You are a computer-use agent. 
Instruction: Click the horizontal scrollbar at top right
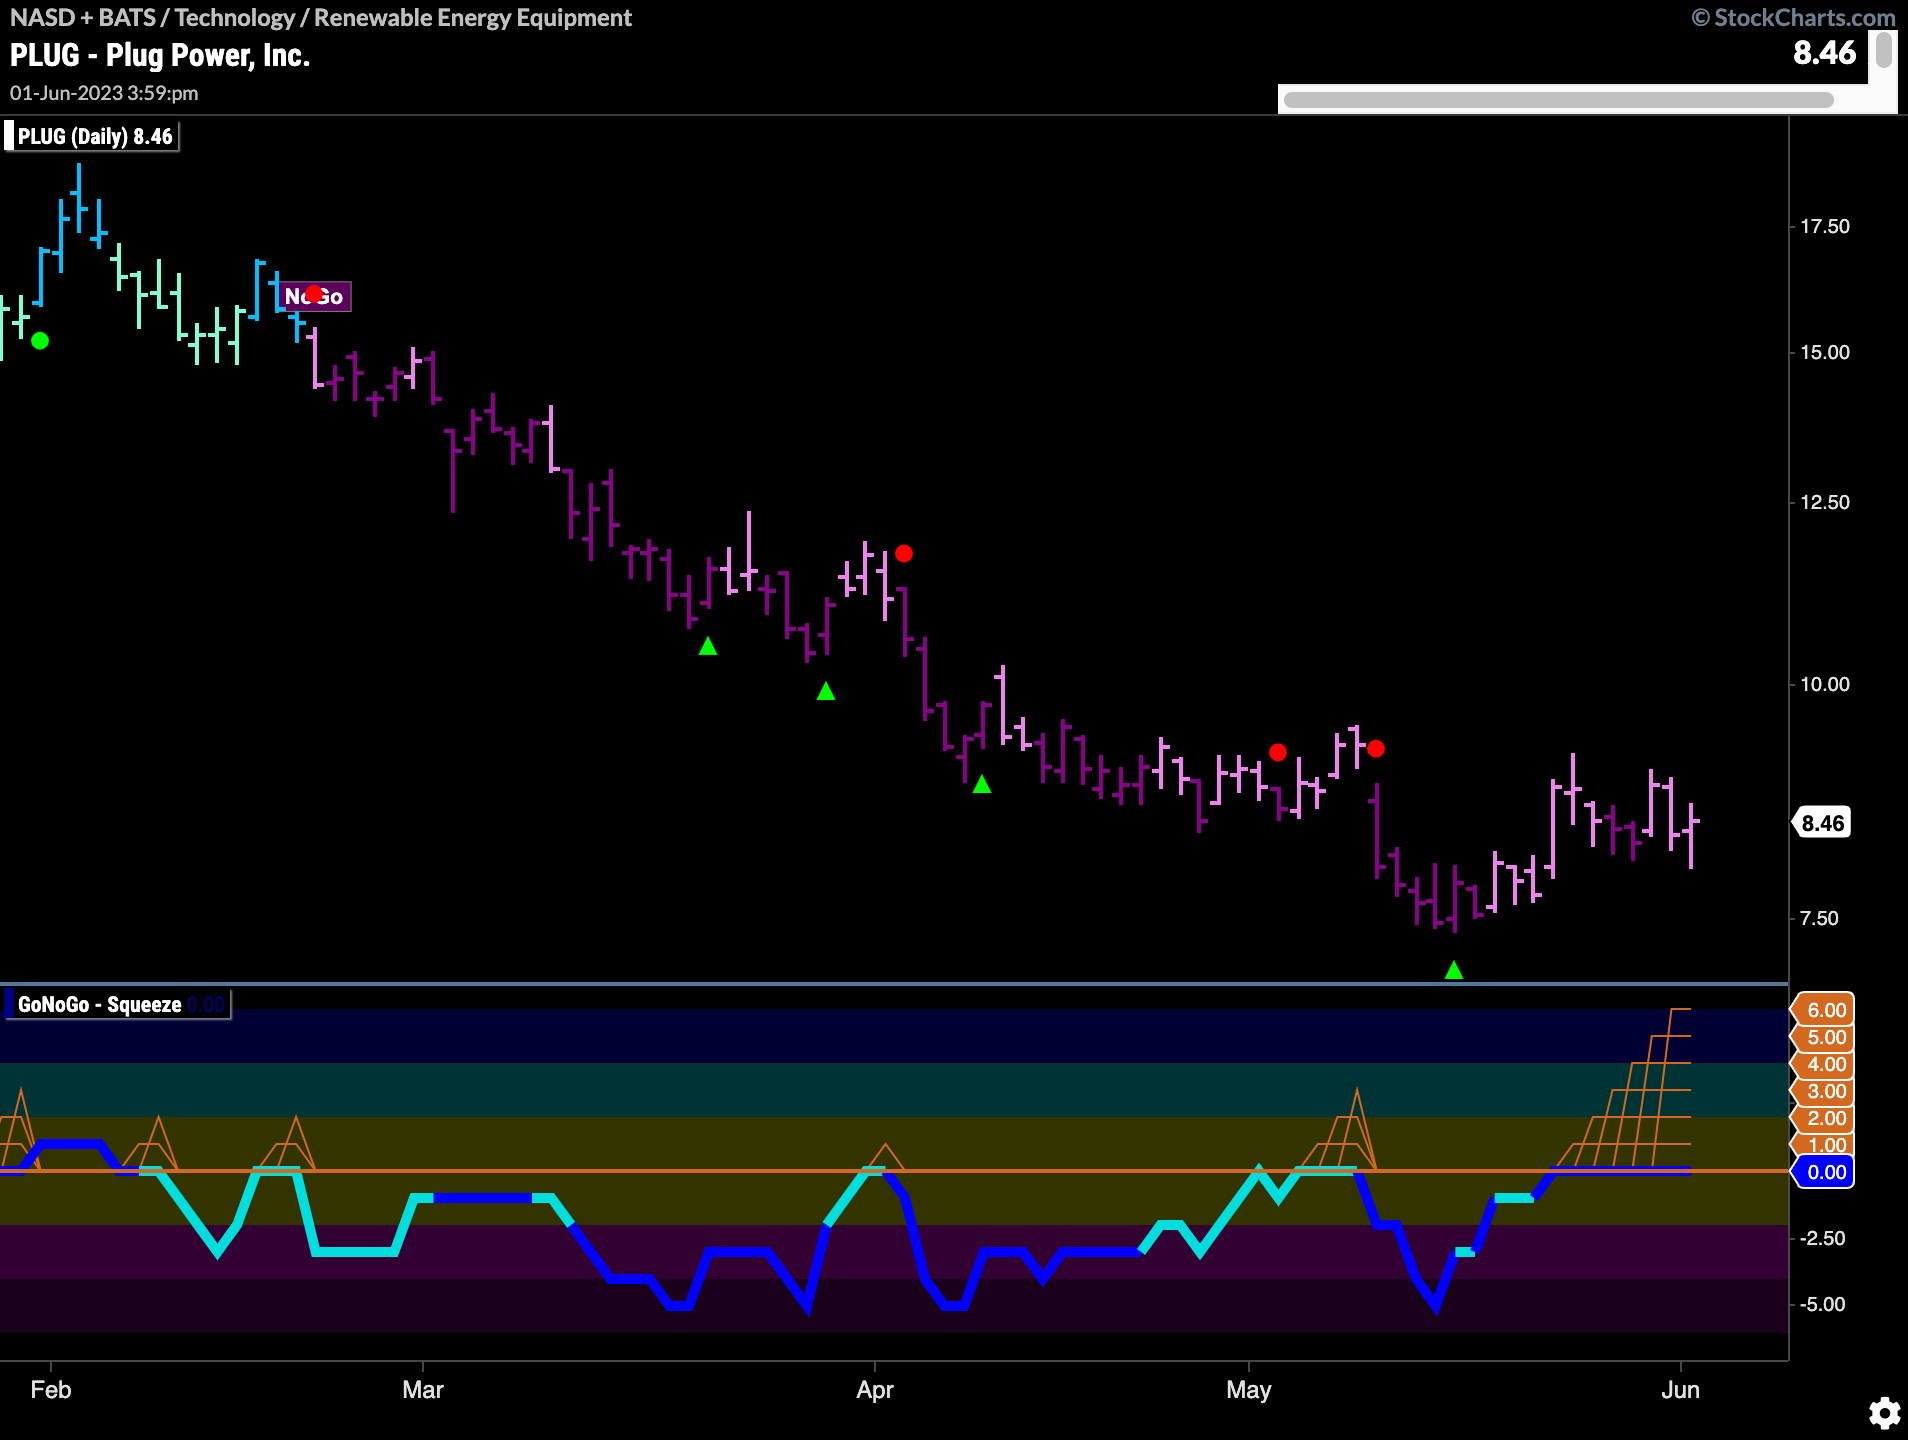(x=1558, y=99)
